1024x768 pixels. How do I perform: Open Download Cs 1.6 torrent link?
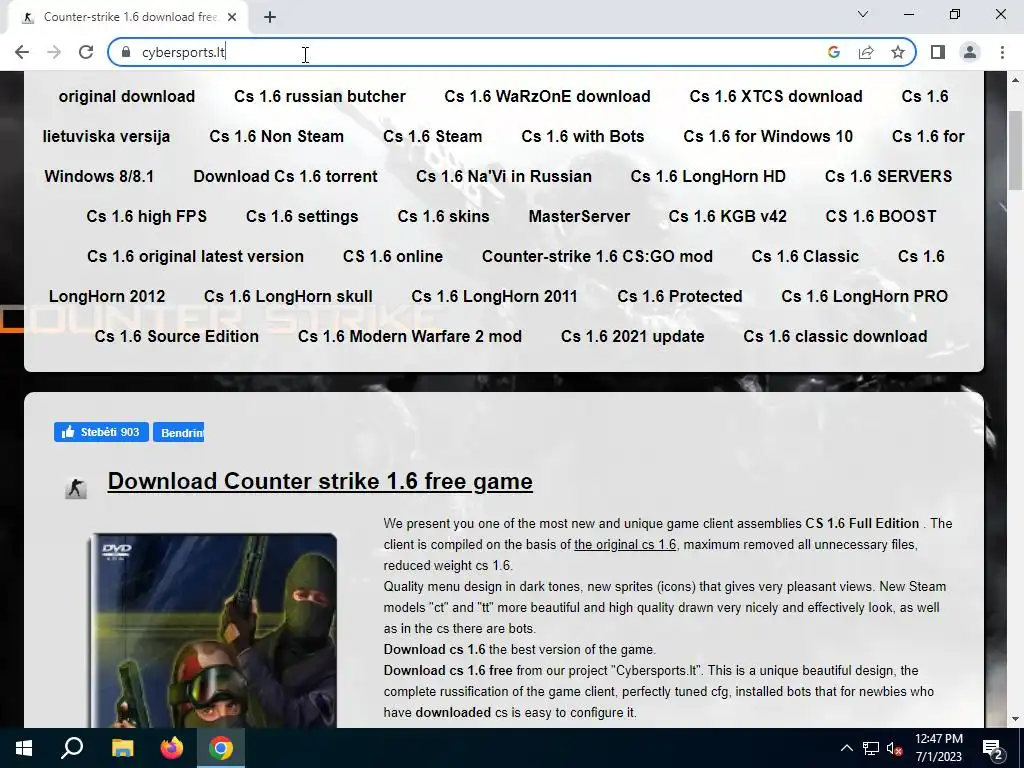[285, 176]
